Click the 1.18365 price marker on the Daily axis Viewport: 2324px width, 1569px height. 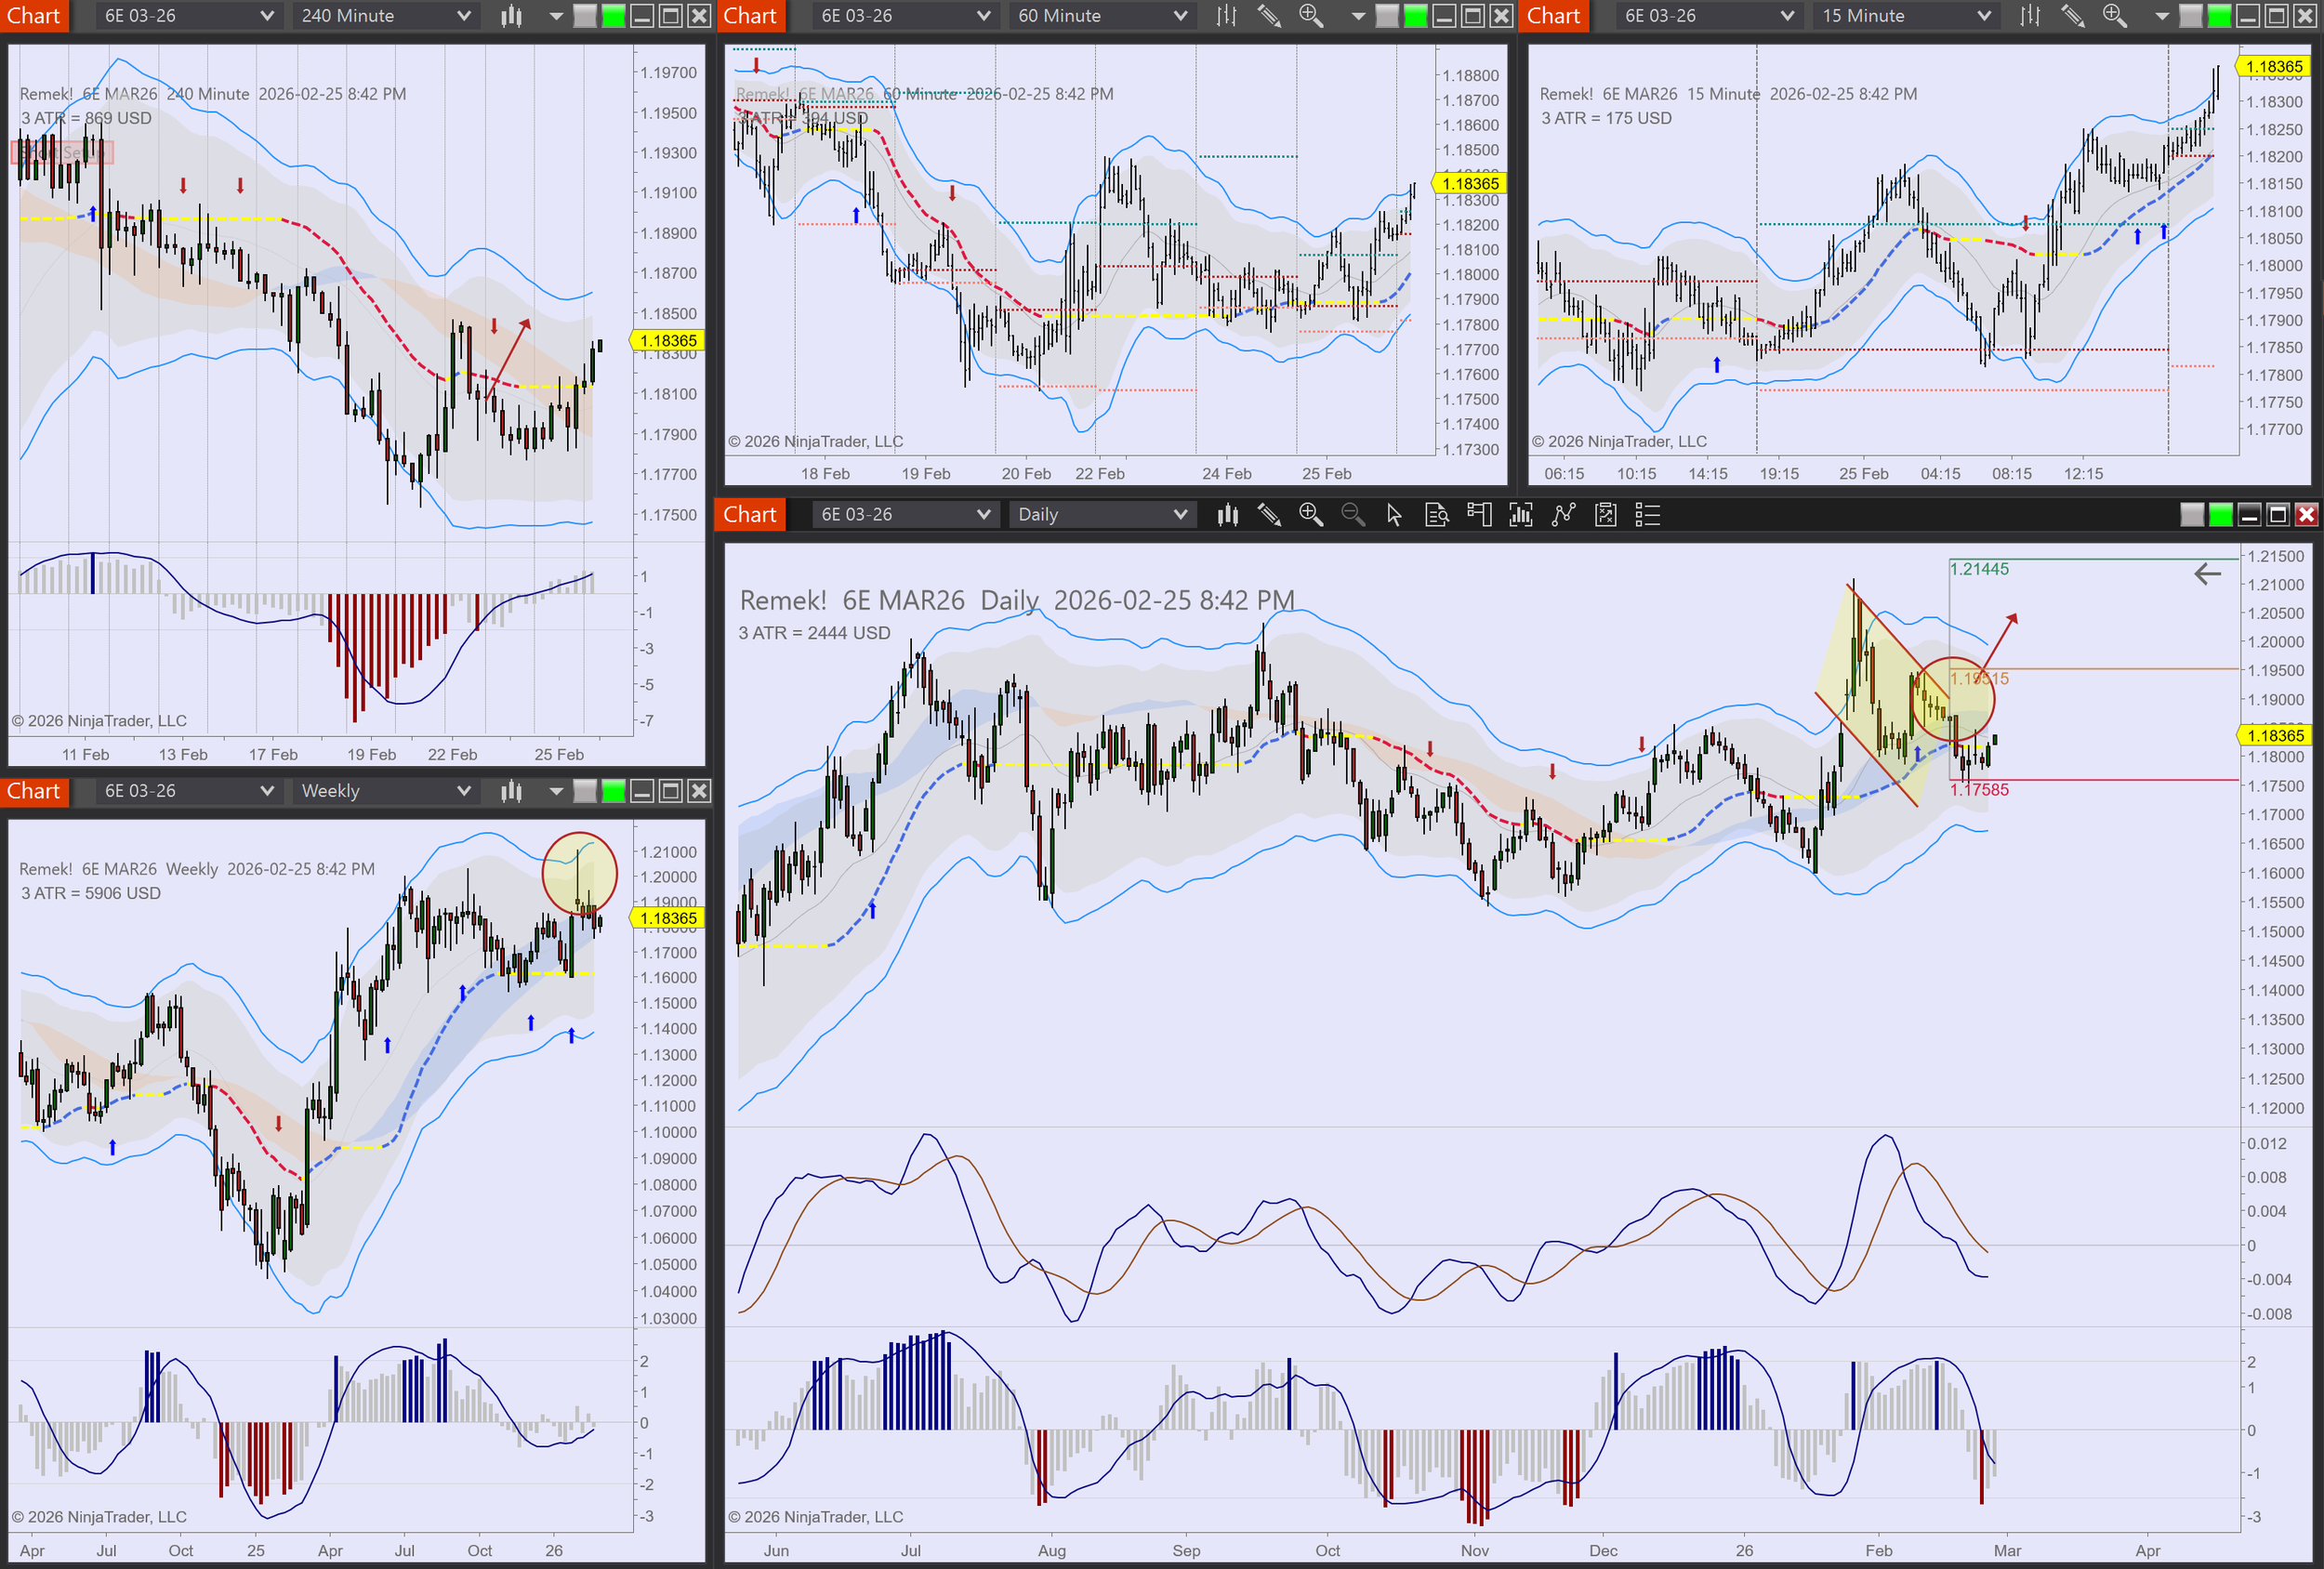coord(2274,736)
